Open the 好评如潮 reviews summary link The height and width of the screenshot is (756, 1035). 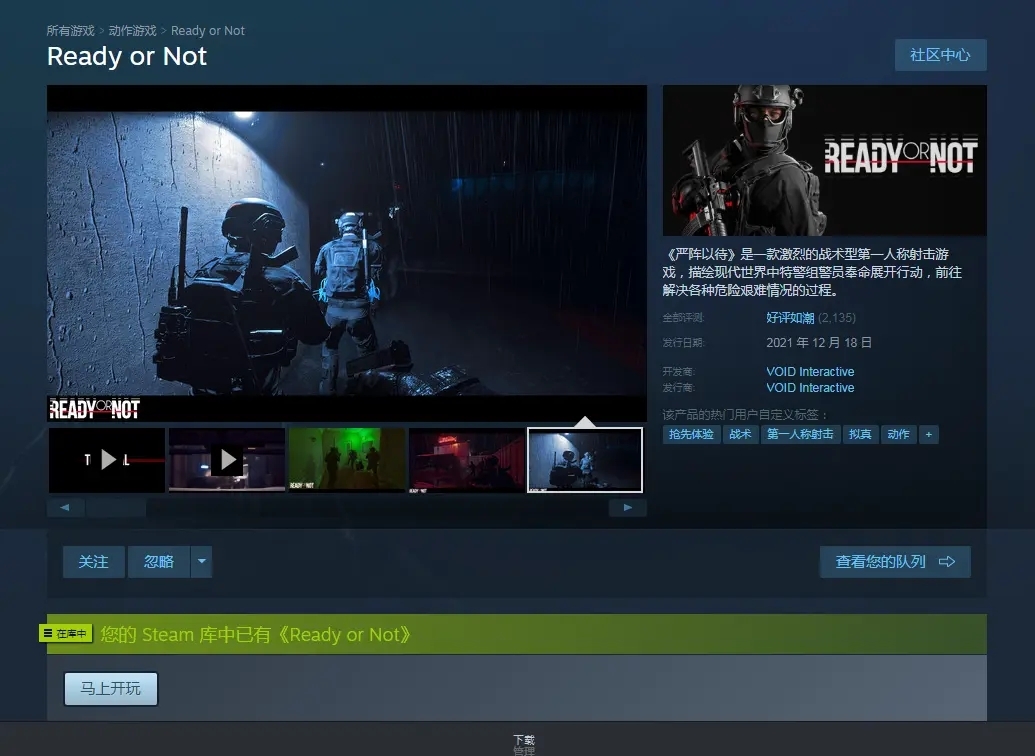(x=790, y=318)
